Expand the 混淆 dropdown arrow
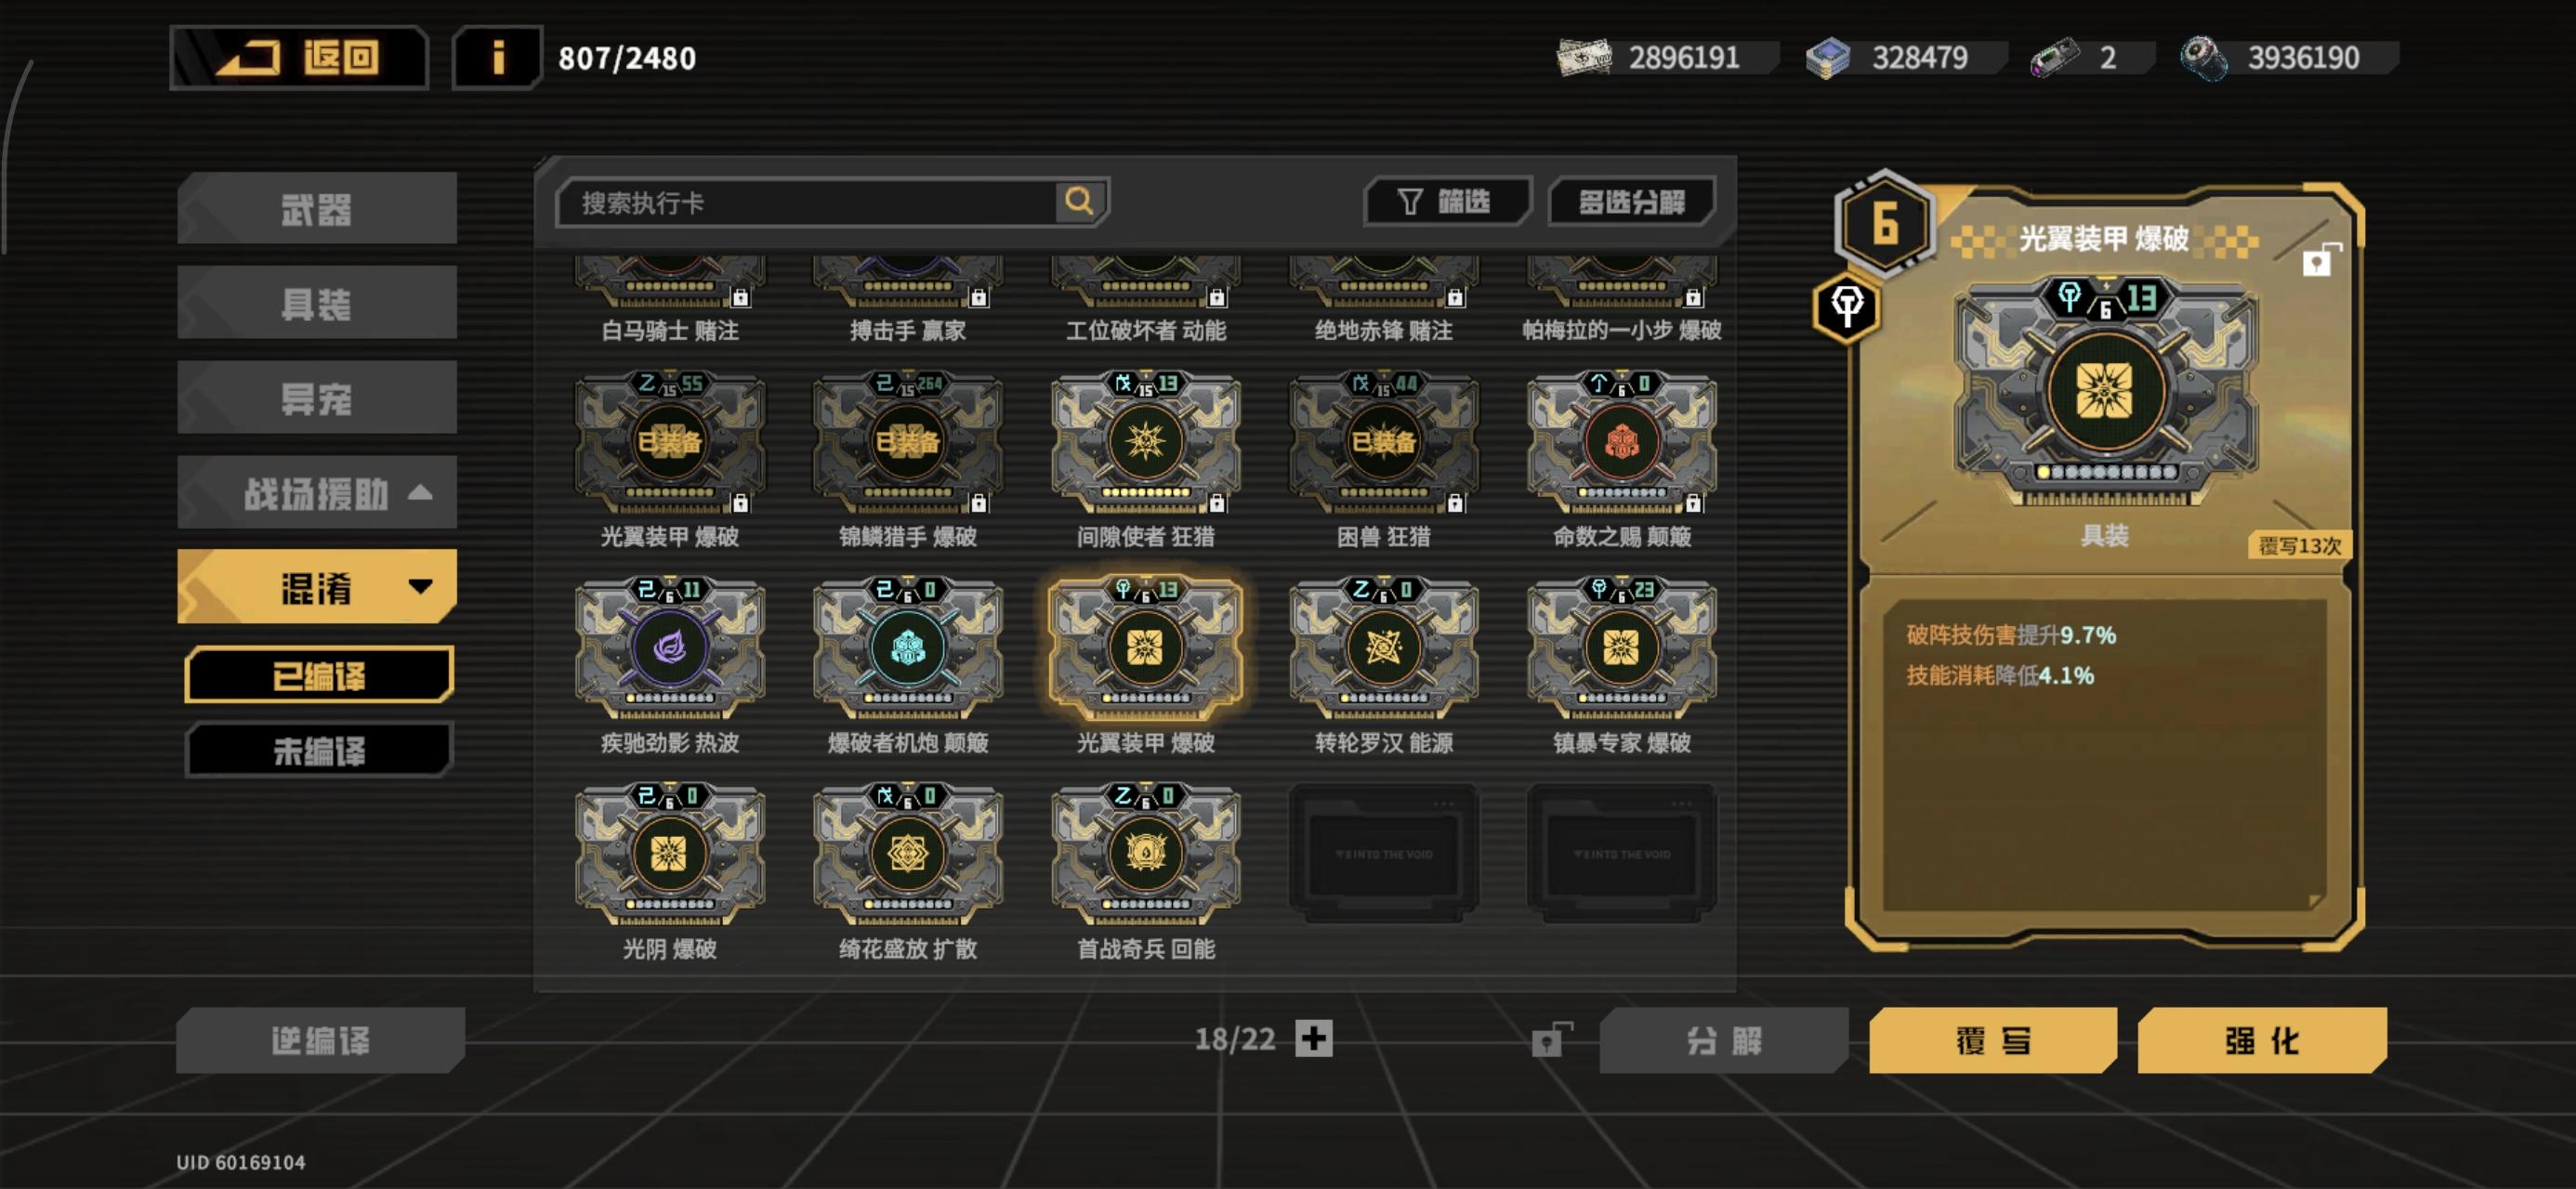 coord(420,586)
